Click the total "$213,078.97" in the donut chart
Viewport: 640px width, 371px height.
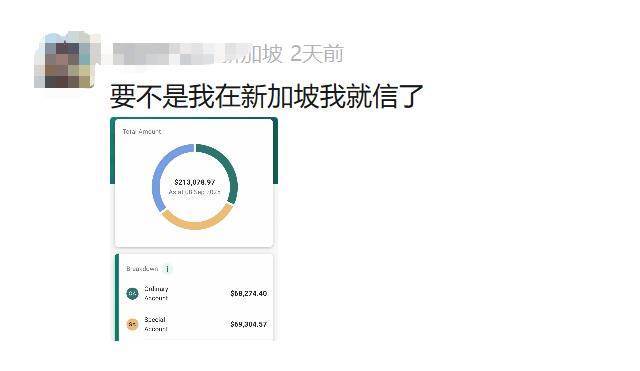(x=195, y=182)
